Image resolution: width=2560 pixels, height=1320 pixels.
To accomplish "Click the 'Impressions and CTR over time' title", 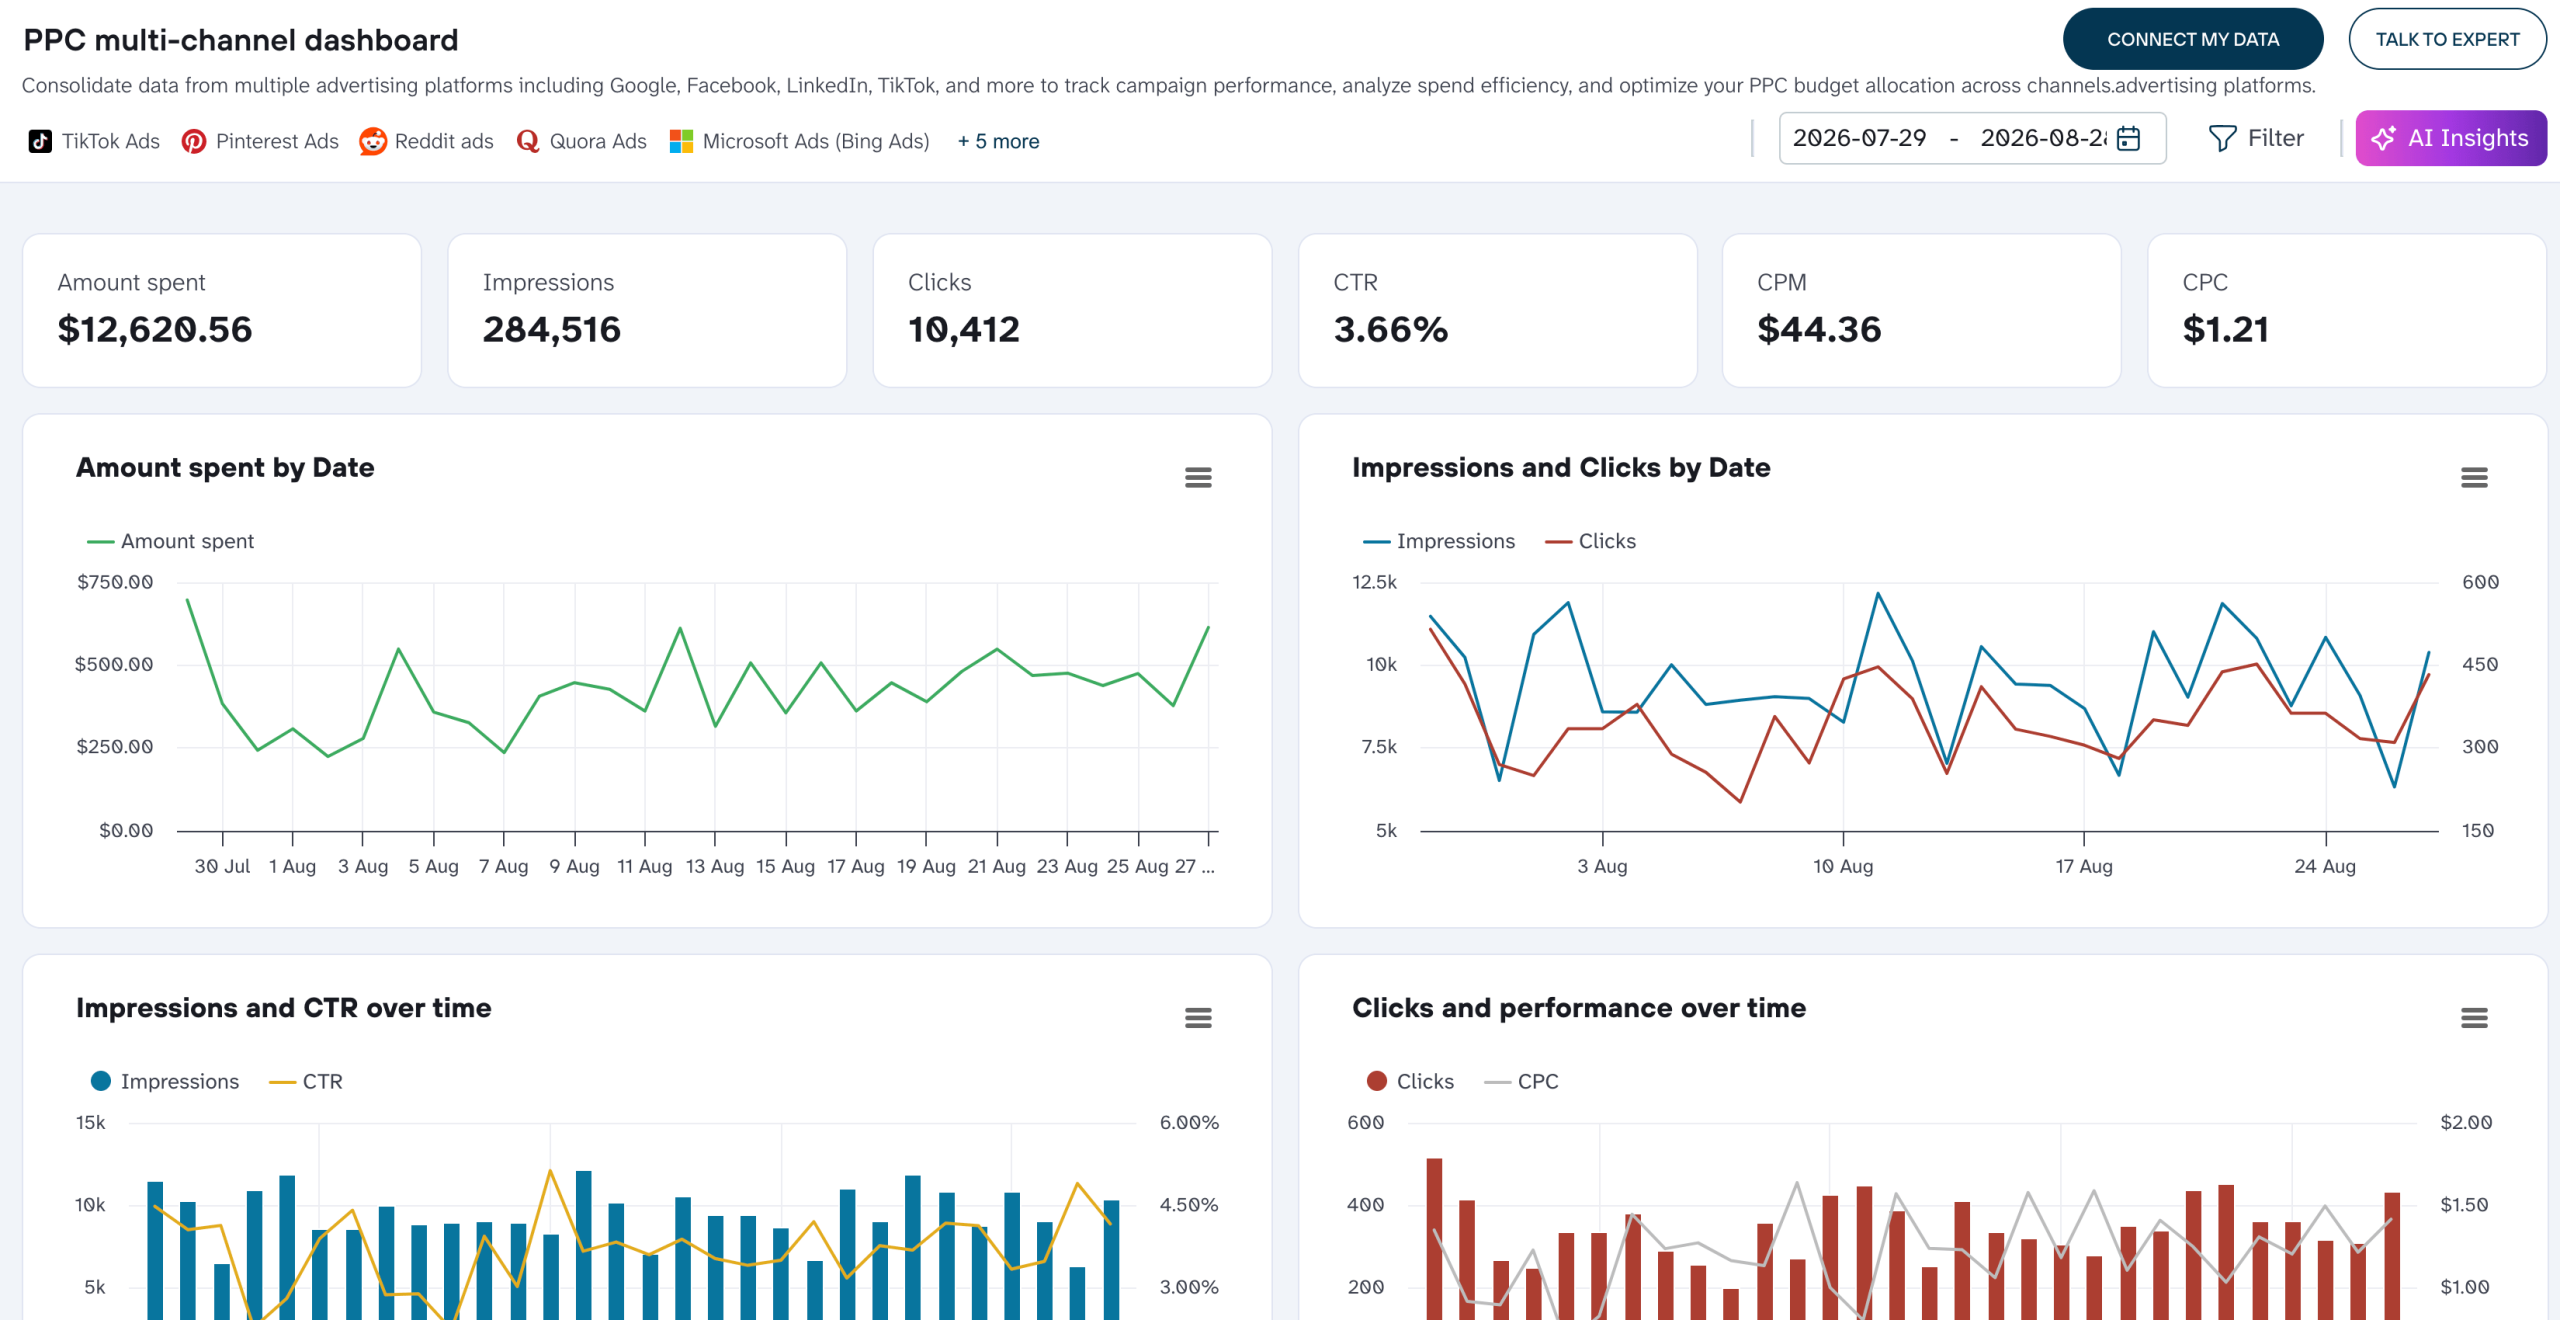I will click(284, 1007).
